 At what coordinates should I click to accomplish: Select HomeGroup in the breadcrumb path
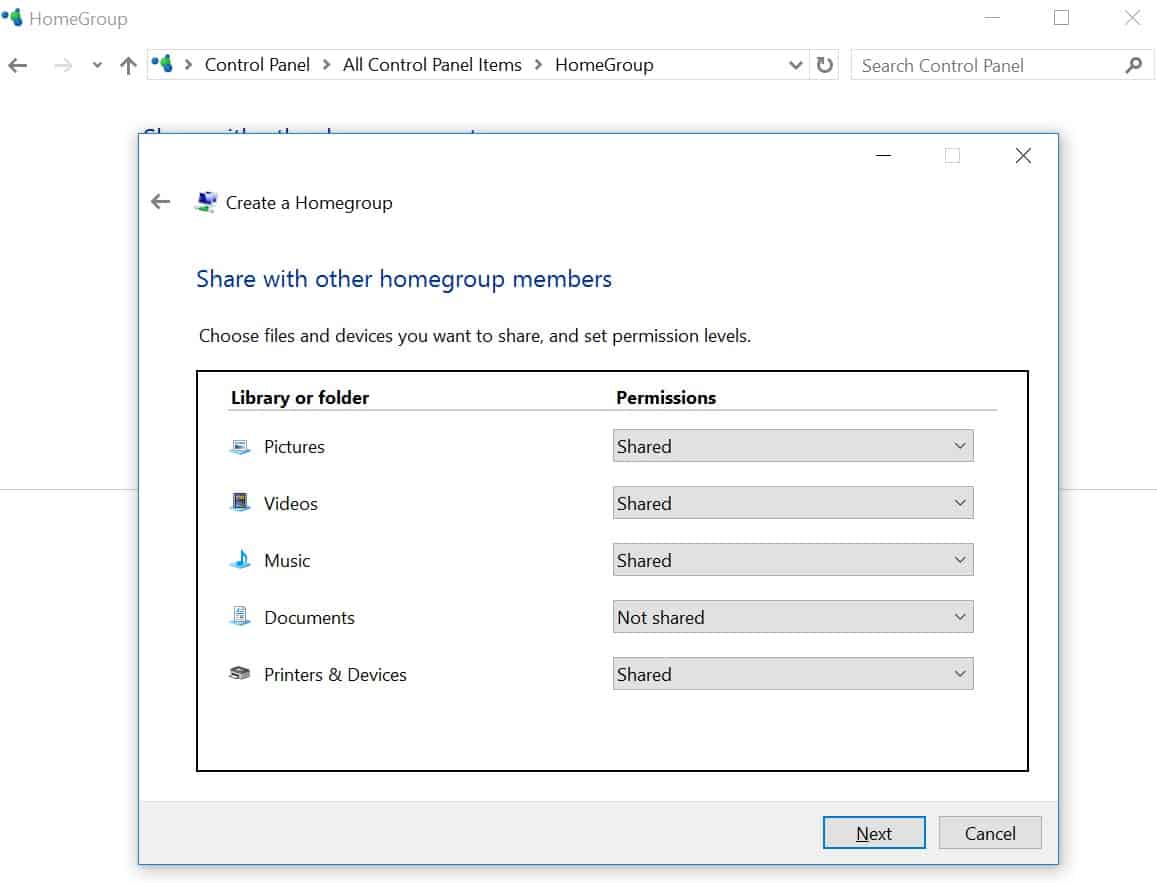(x=604, y=65)
